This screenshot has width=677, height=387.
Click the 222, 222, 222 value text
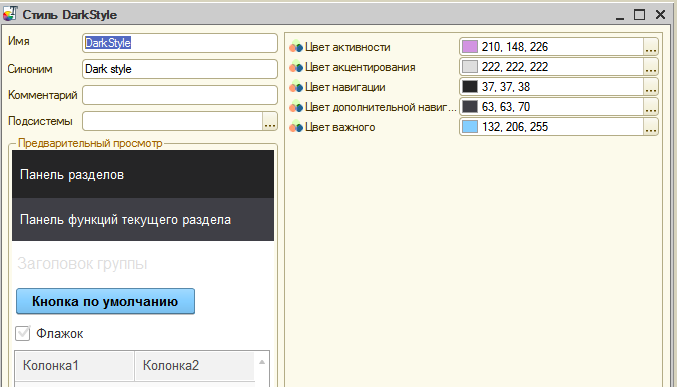click(515, 67)
